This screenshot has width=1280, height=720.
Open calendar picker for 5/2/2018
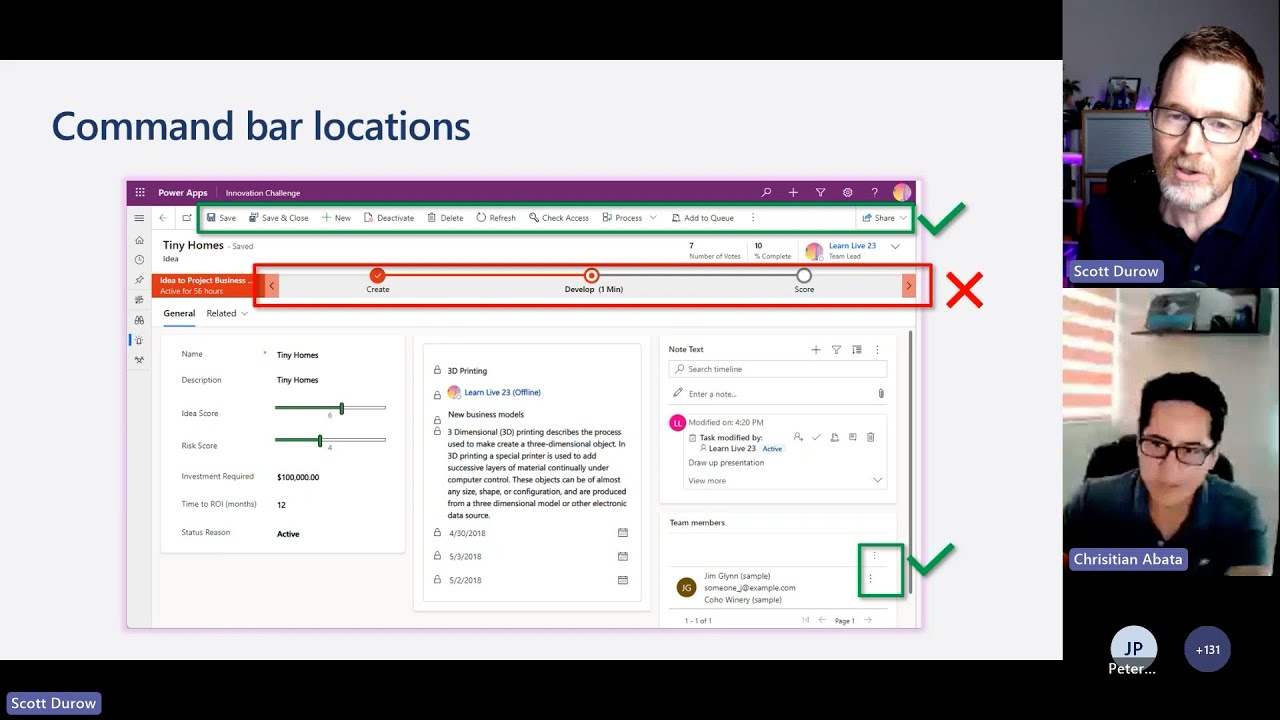623,580
